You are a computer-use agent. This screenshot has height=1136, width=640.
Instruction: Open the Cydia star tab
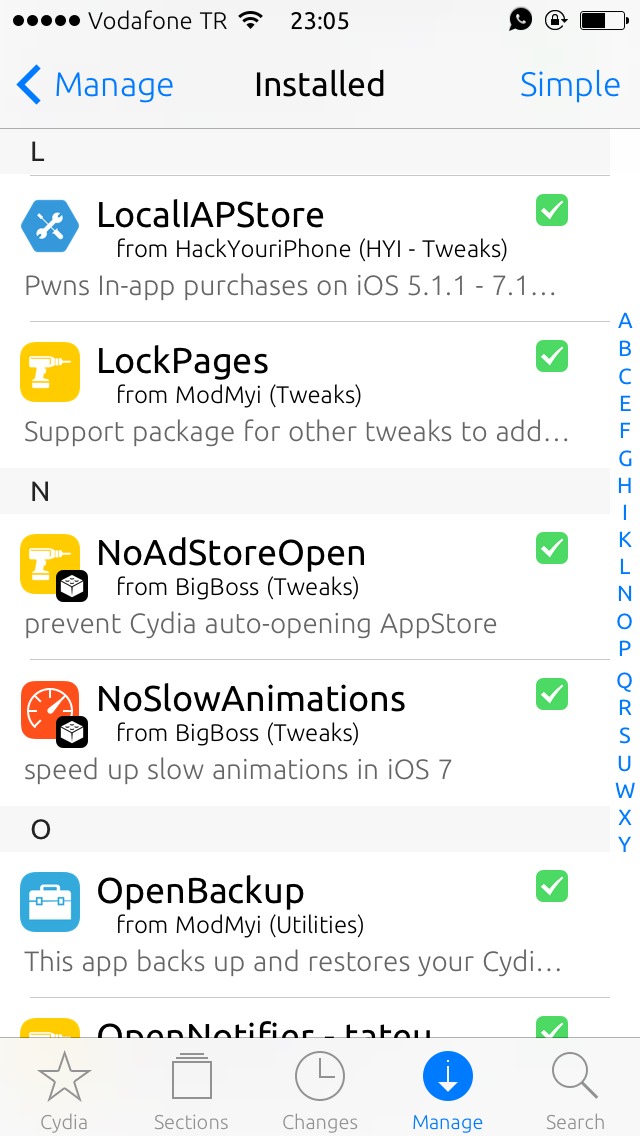coord(64,1090)
